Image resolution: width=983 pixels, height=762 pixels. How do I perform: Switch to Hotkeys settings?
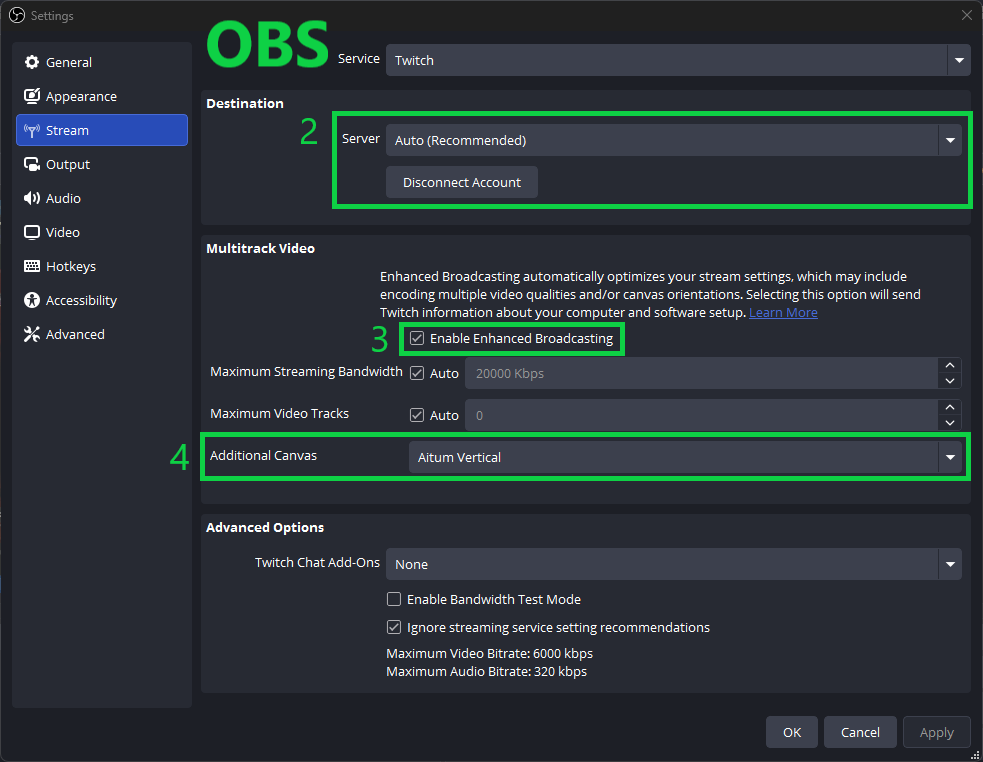(102, 266)
